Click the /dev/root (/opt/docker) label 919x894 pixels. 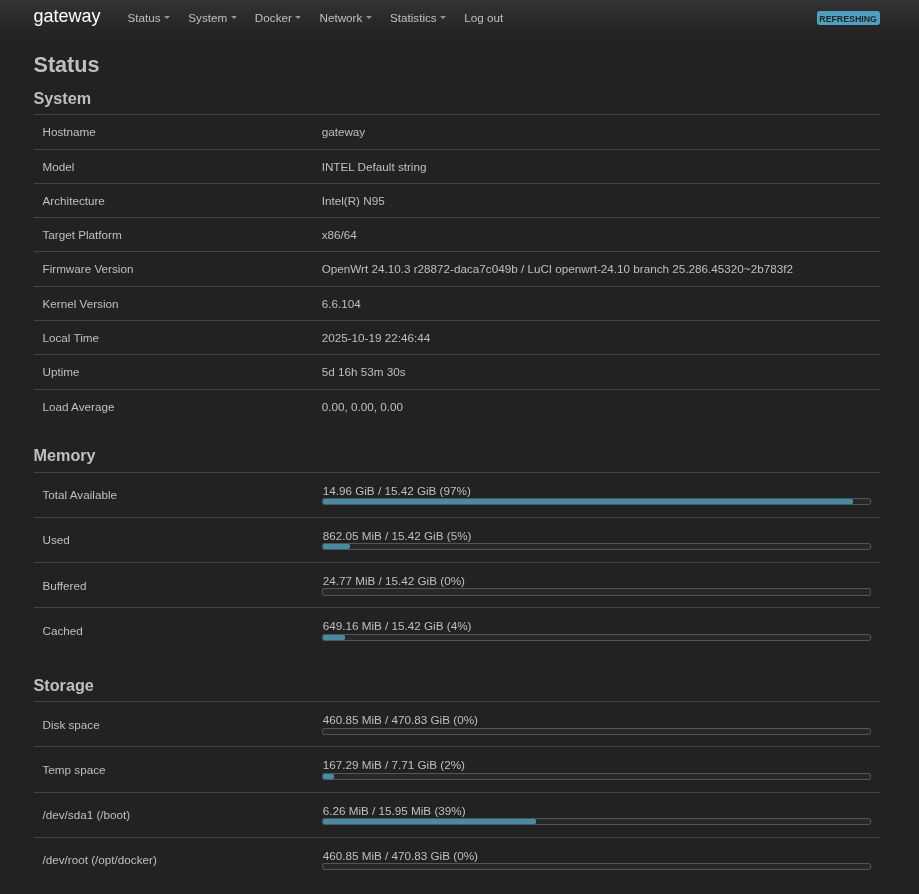pos(100,861)
